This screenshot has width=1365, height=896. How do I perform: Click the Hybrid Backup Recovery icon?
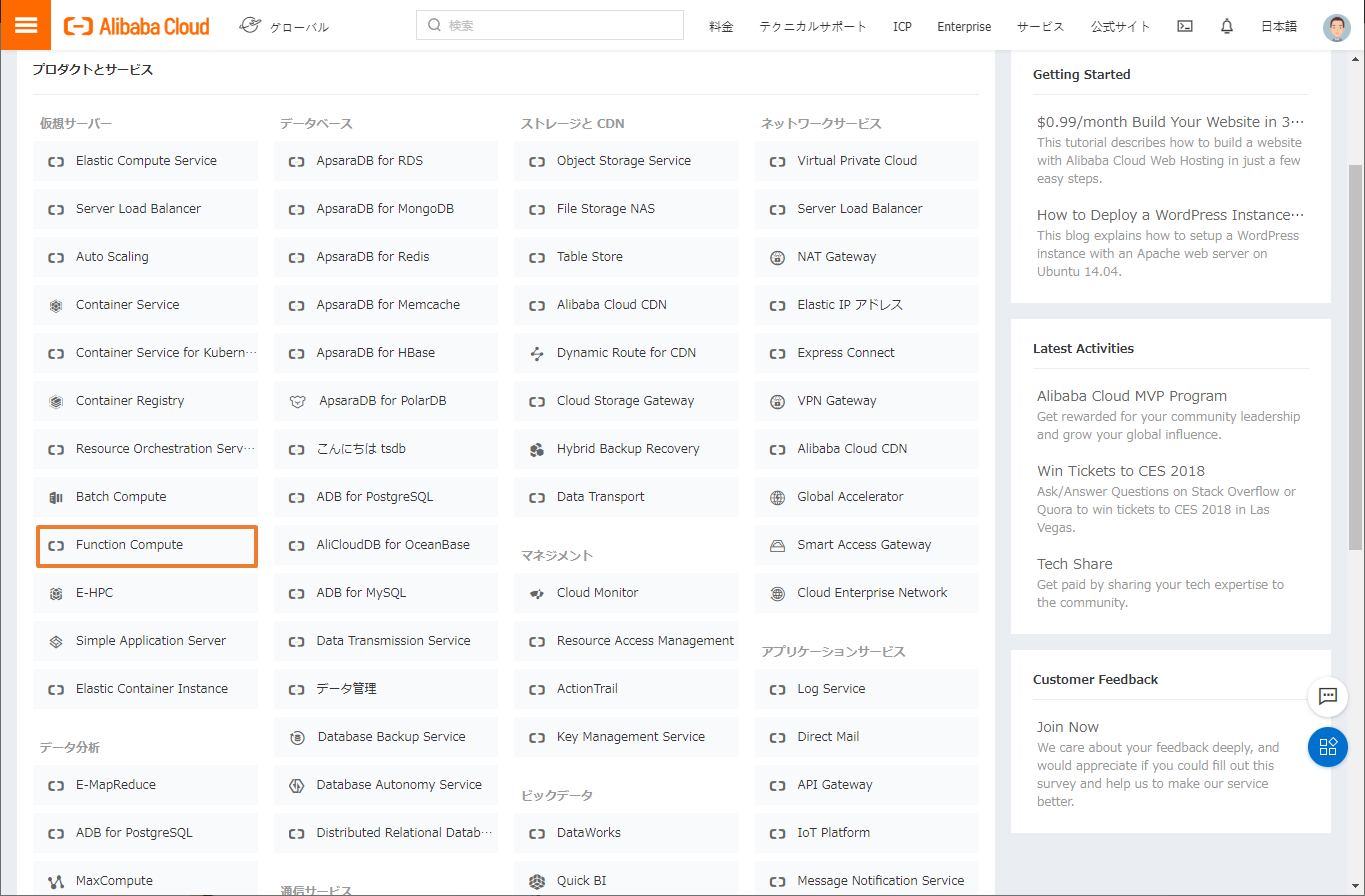pyautogui.click(x=537, y=449)
